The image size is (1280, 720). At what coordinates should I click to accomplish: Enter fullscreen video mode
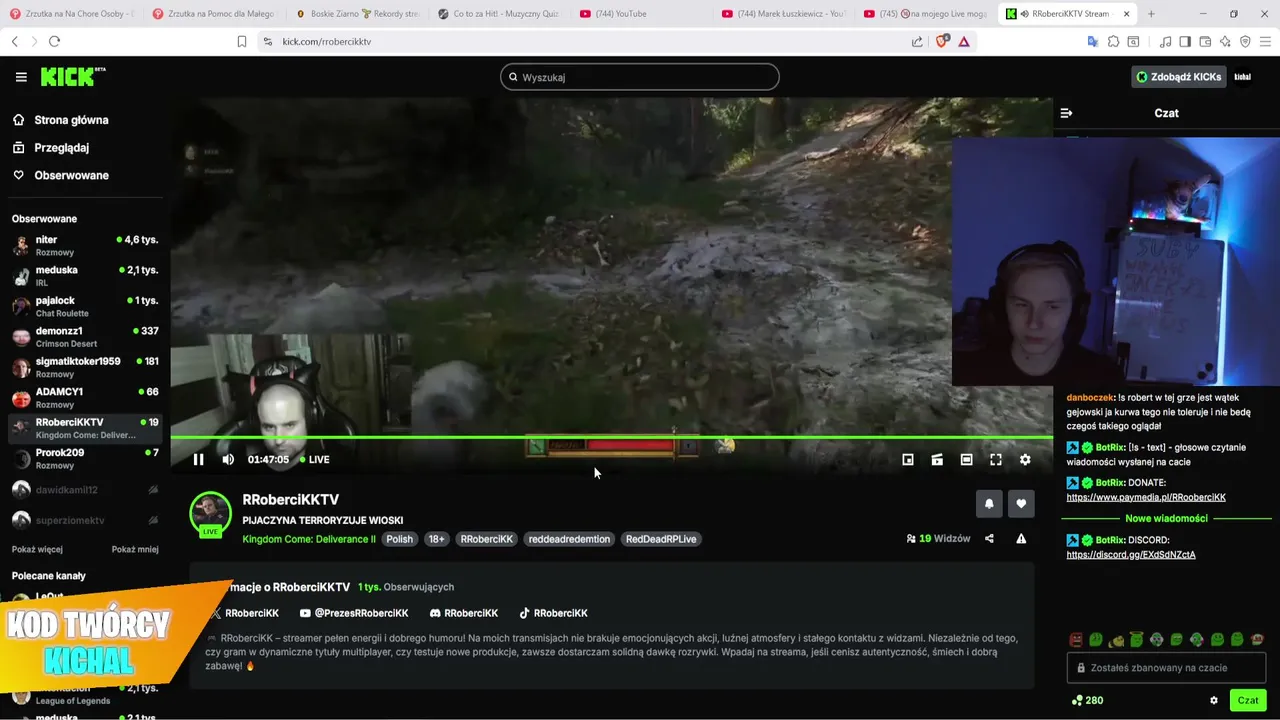(996, 460)
